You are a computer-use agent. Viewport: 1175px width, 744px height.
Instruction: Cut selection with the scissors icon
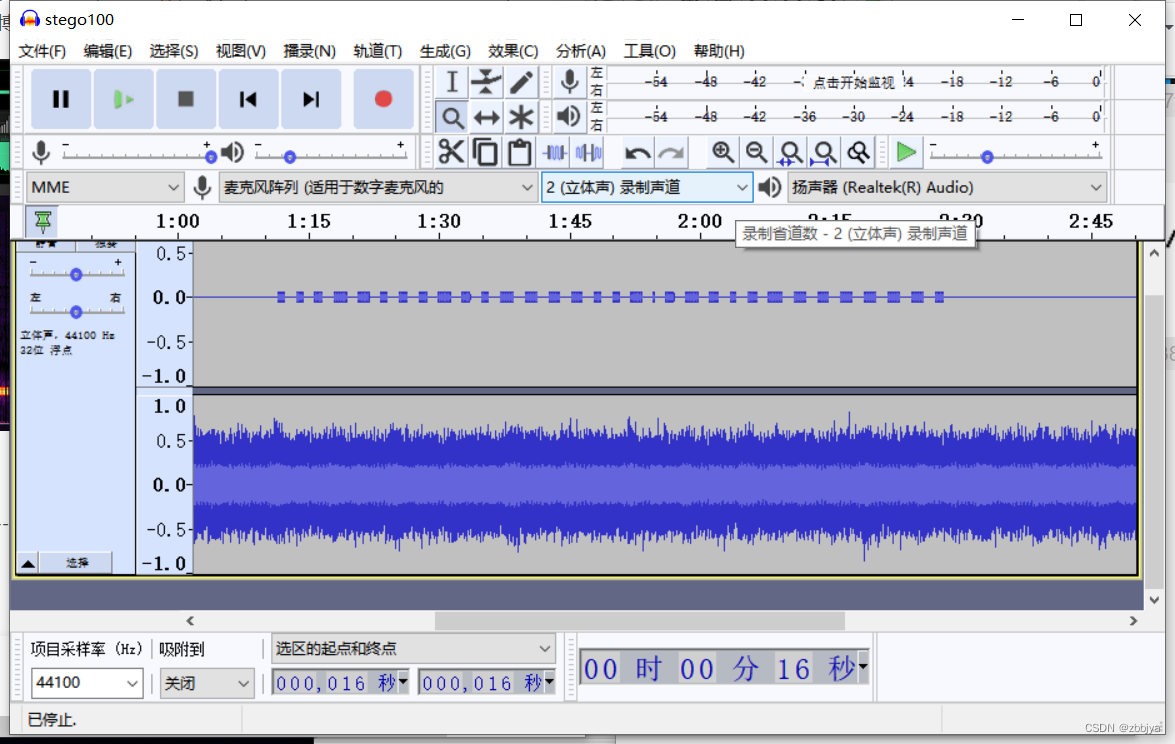click(451, 152)
